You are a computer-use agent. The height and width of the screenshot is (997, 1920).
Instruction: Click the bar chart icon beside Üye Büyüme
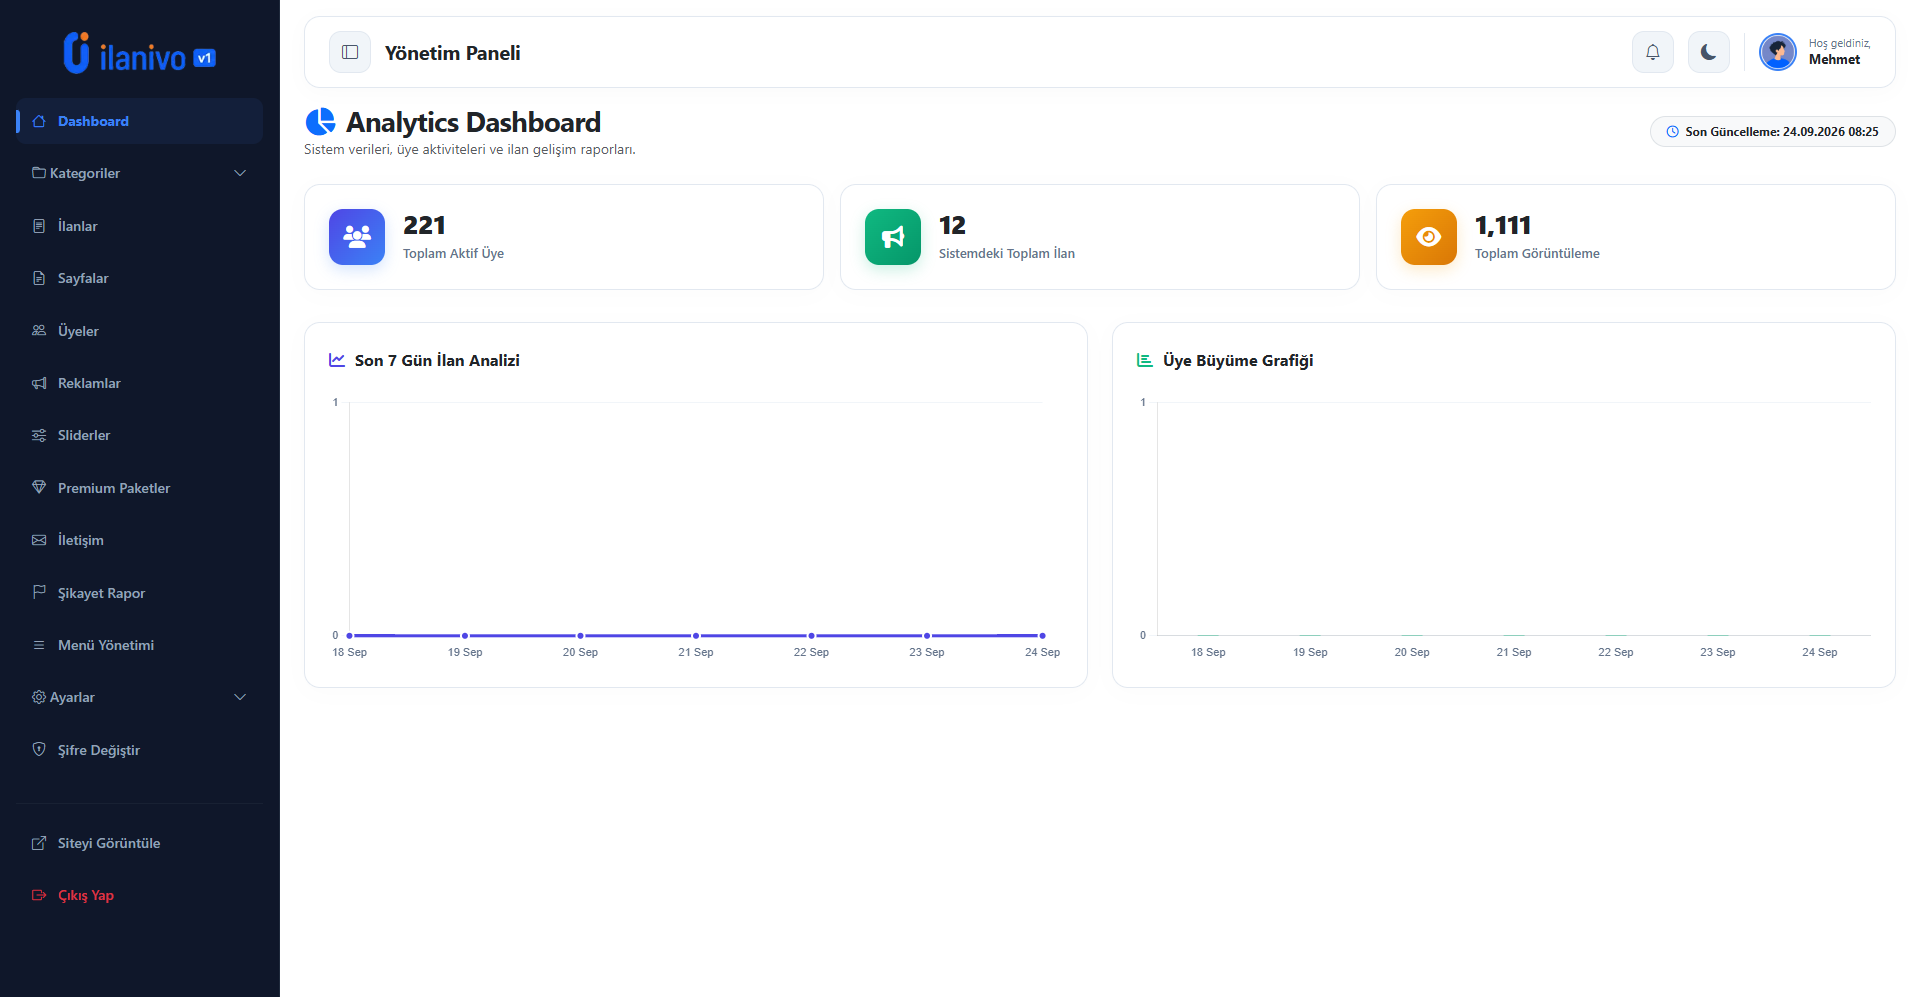point(1145,360)
